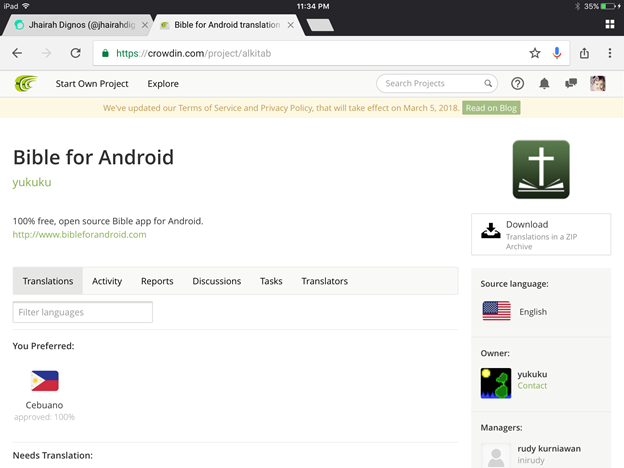
Task: Click the yukuku owner name
Action: tap(532, 374)
